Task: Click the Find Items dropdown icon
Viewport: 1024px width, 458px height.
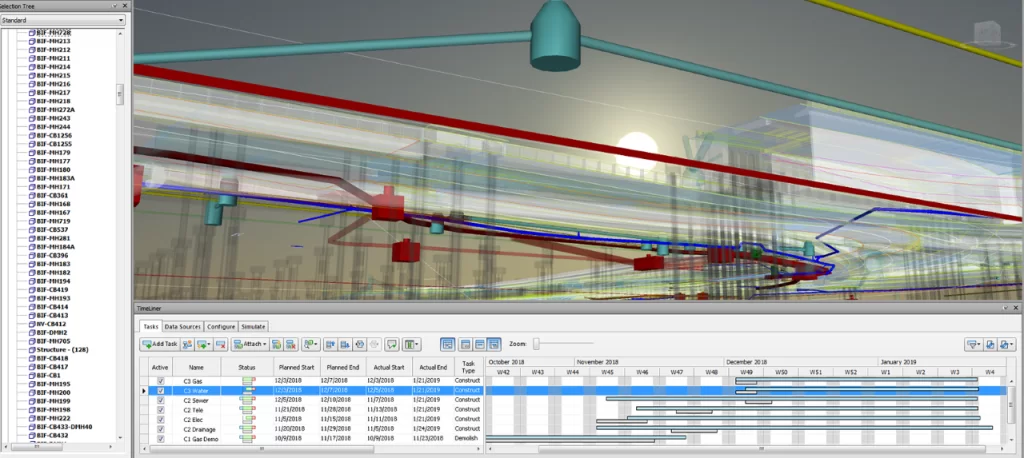Action: pos(311,344)
